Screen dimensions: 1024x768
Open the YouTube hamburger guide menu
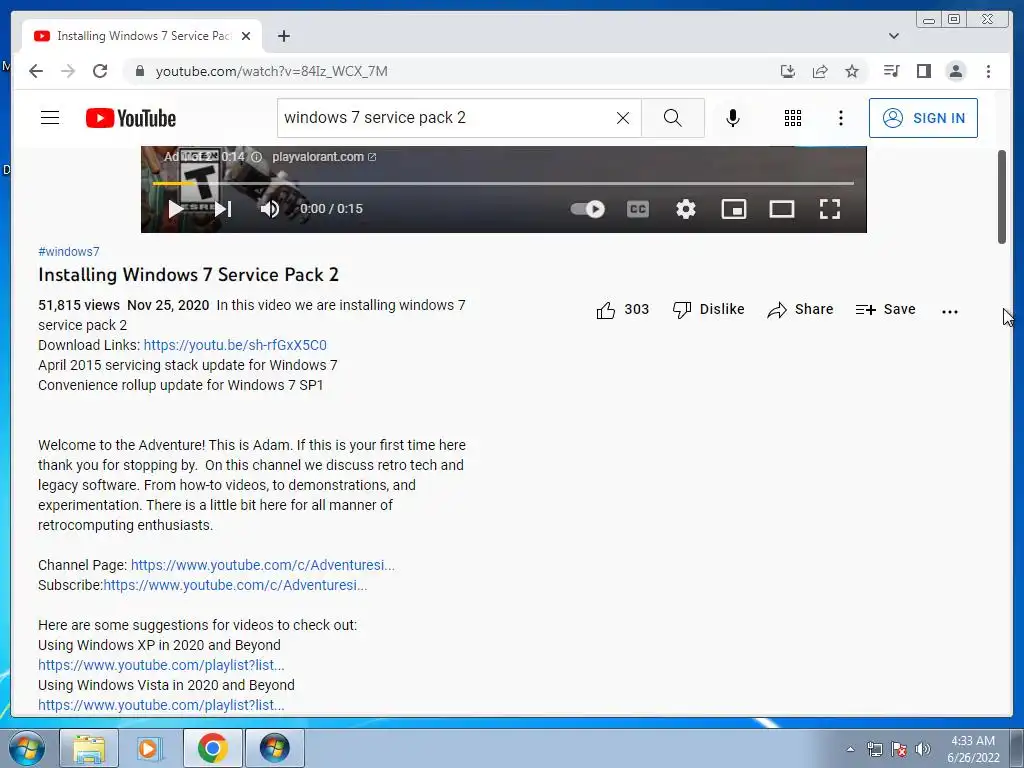[50, 118]
